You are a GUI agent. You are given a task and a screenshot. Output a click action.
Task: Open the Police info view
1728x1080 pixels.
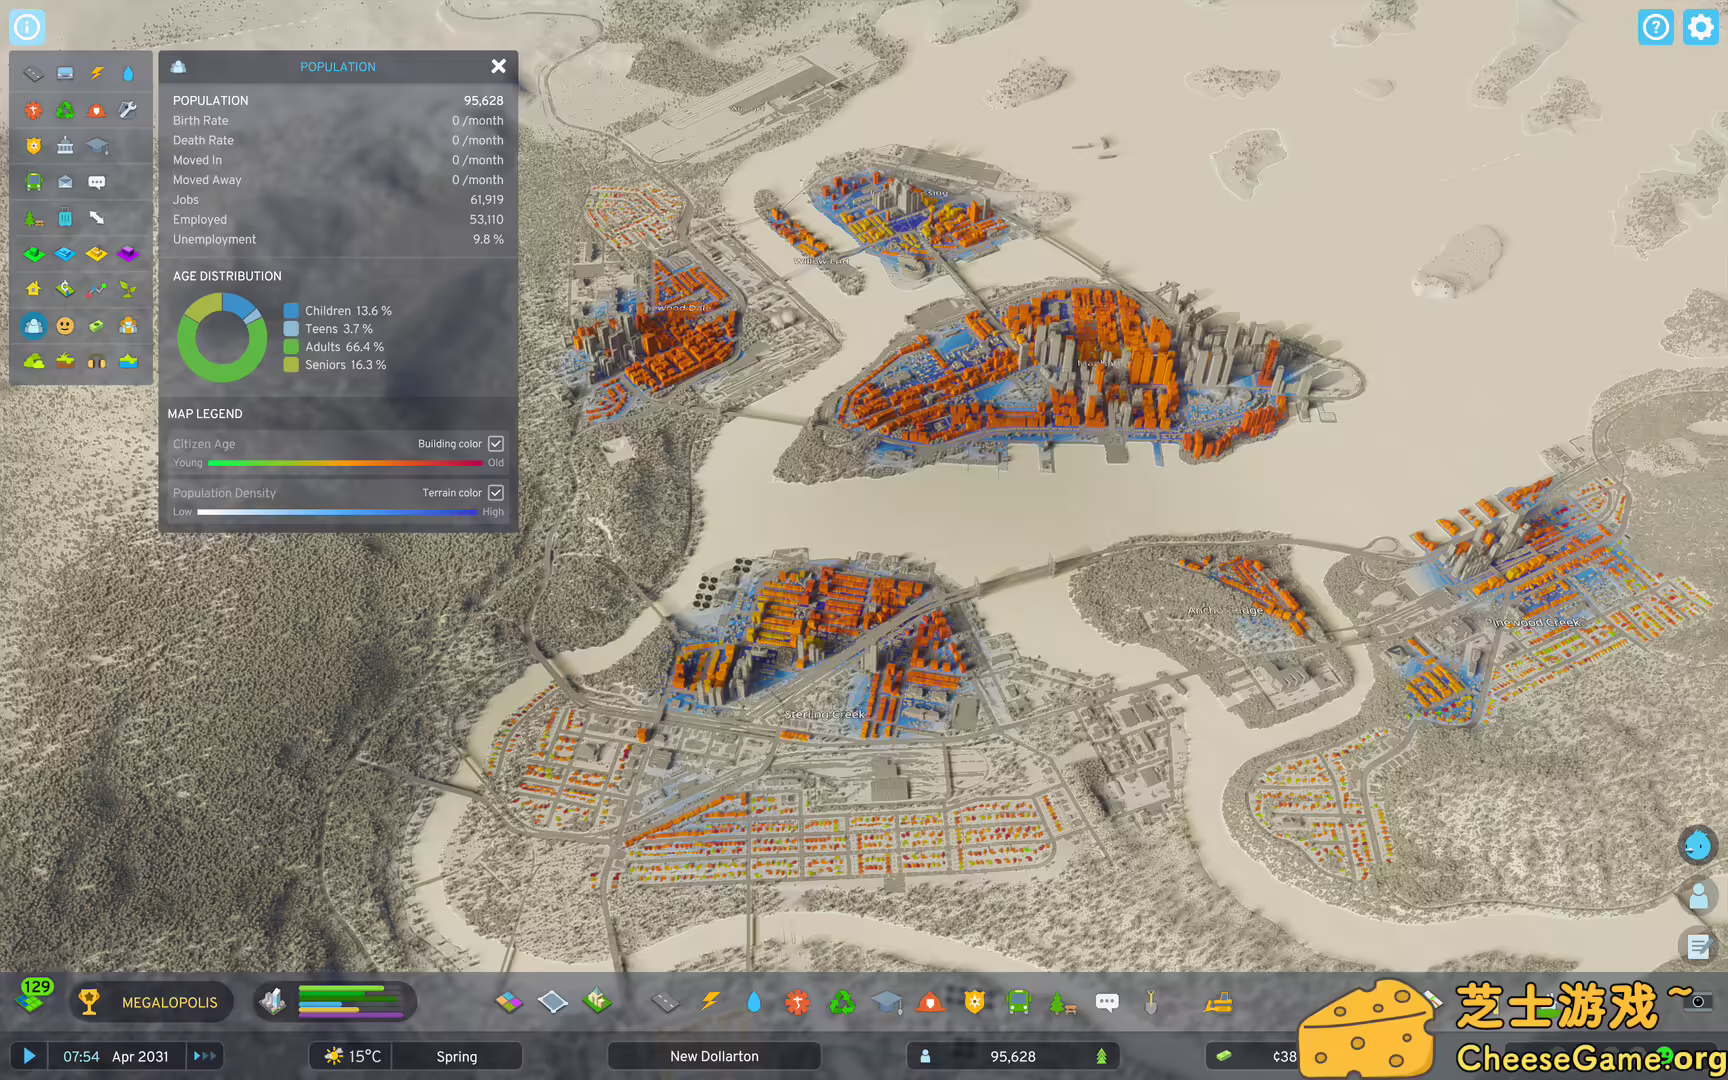(33, 145)
